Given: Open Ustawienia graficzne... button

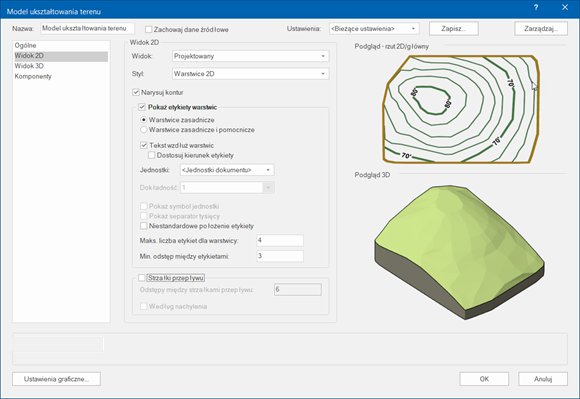Looking at the screenshot, I should (x=56, y=379).
